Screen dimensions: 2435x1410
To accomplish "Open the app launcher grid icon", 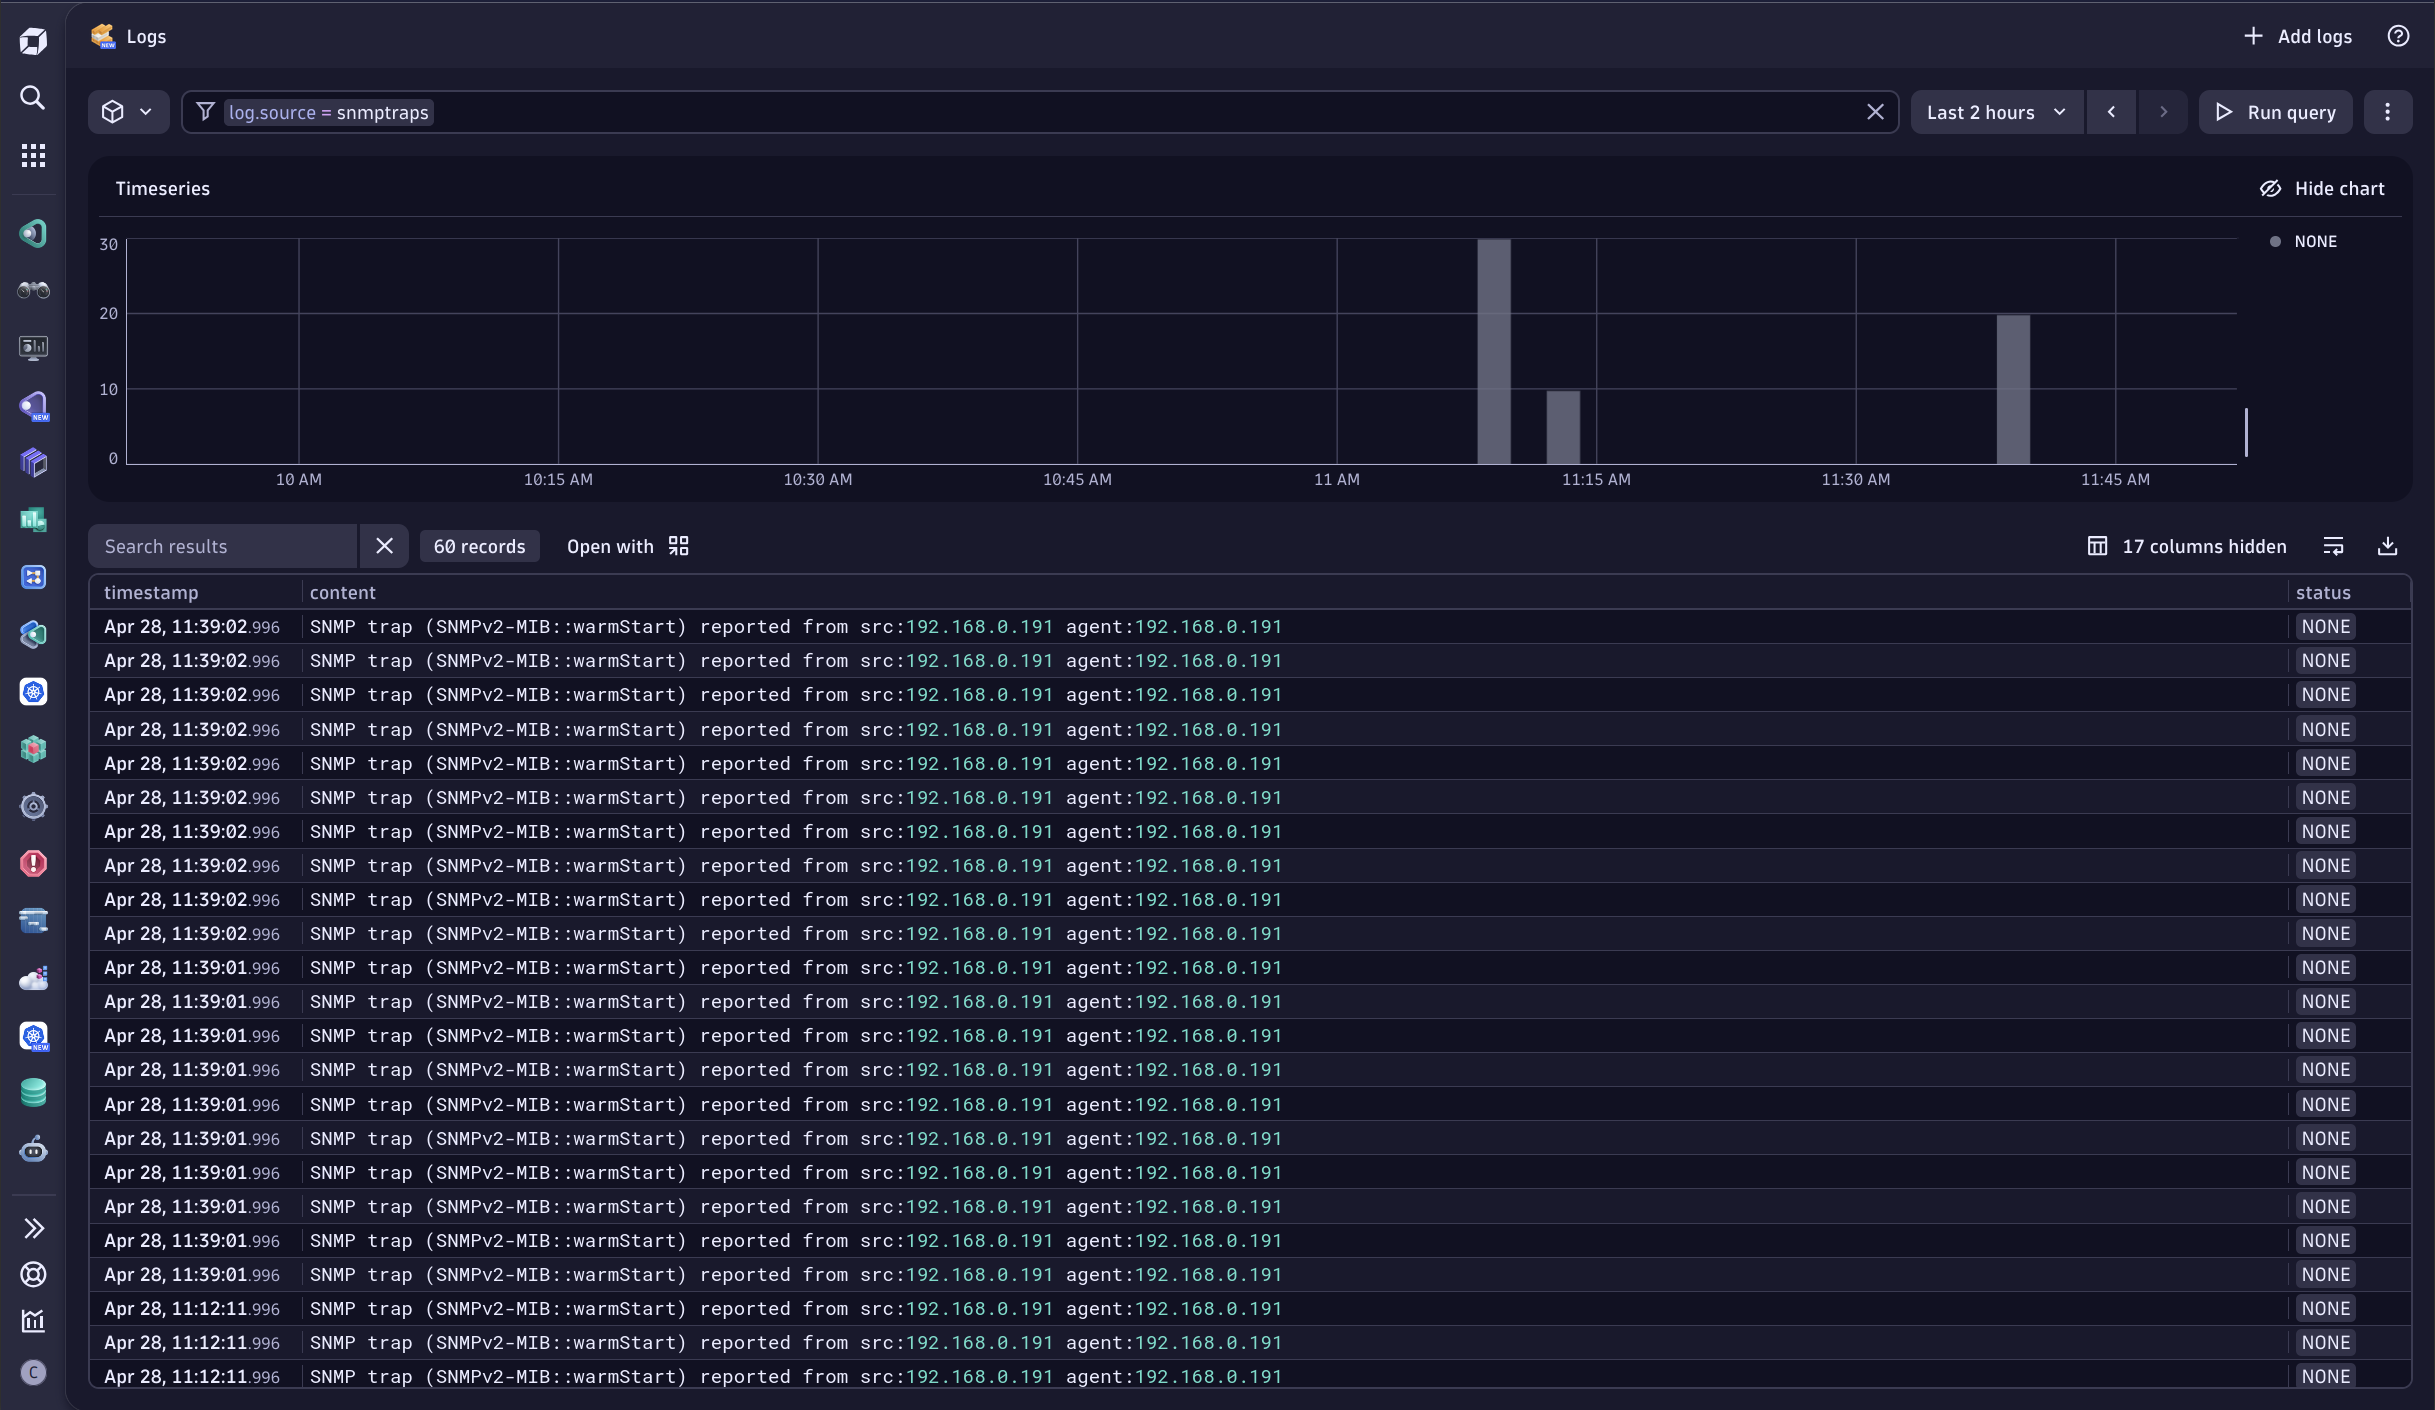I will click(x=33, y=155).
